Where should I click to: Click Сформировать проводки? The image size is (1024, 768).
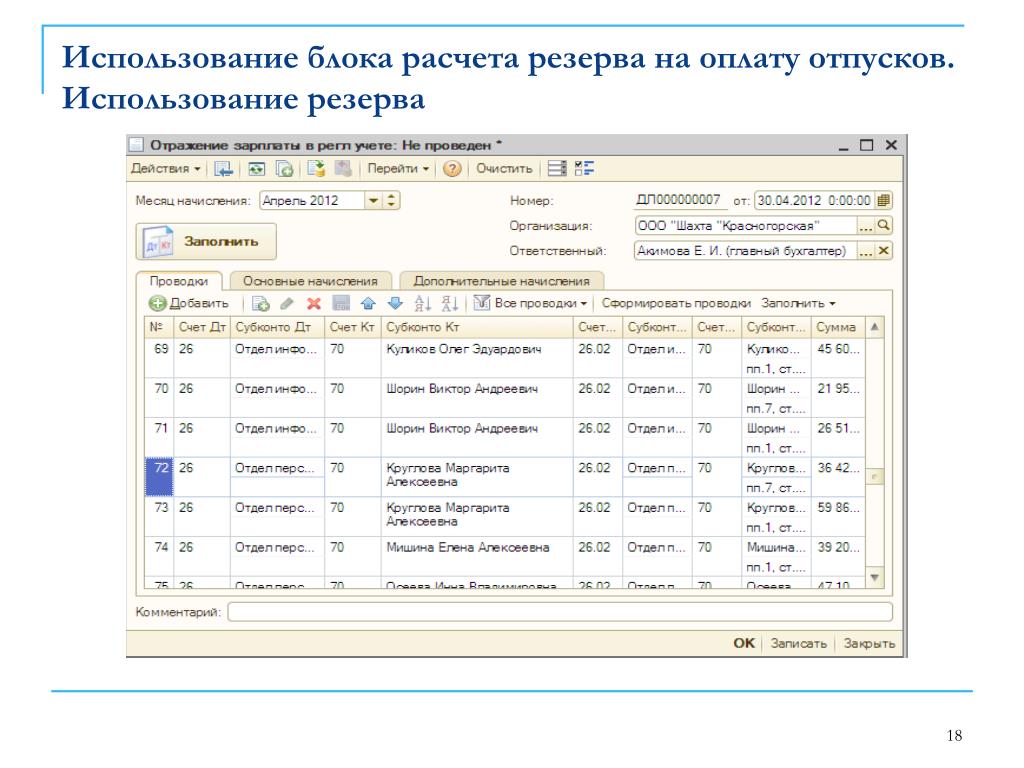click(676, 303)
